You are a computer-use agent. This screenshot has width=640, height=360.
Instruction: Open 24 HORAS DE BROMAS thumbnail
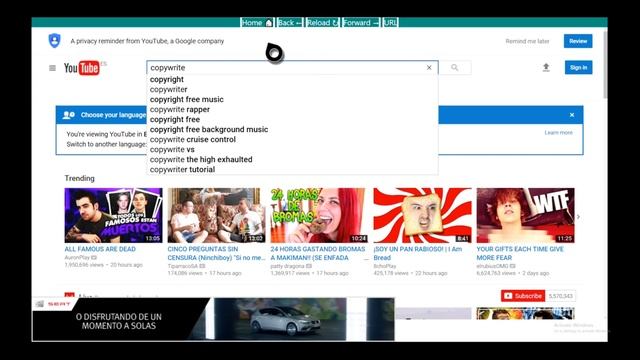point(319,216)
